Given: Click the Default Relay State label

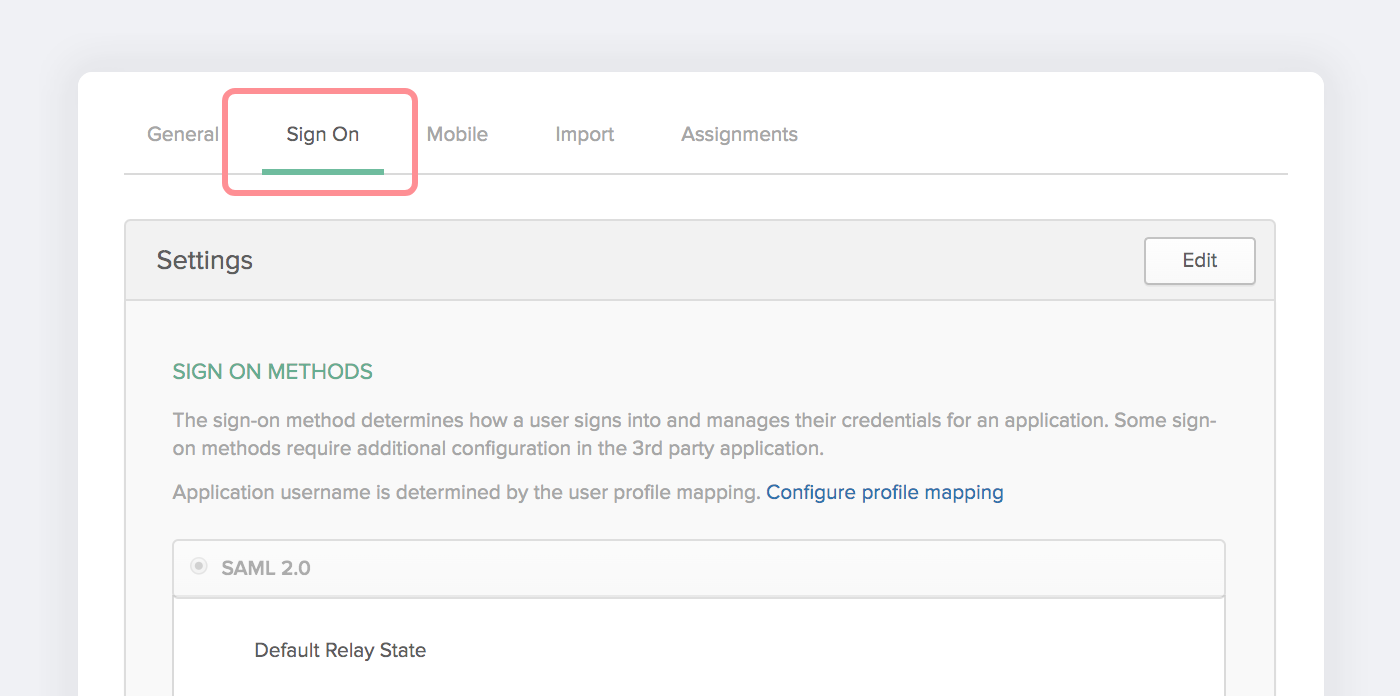Looking at the screenshot, I should (340, 650).
